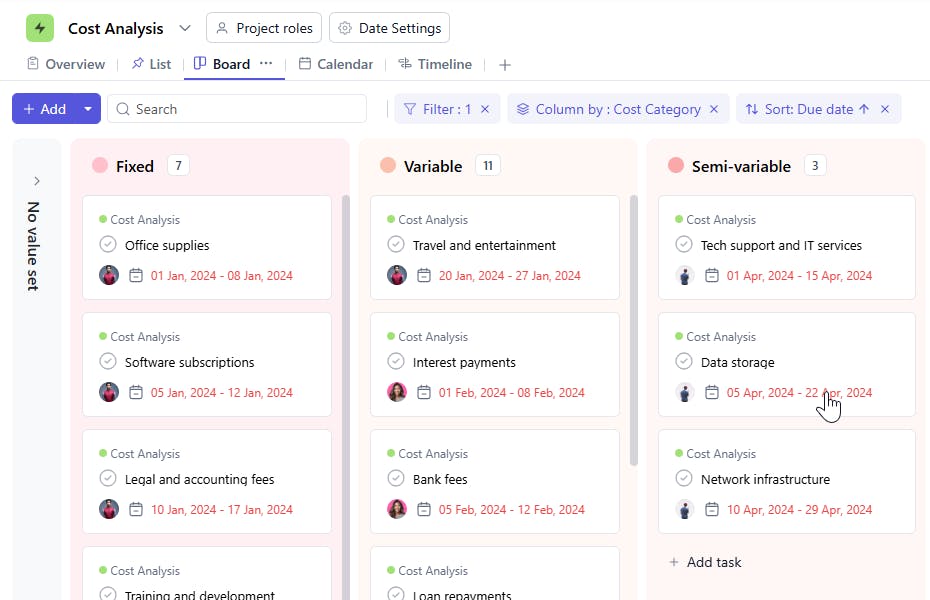Switch to the Timeline tab
This screenshot has width=930, height=600.
click(435, 64)
